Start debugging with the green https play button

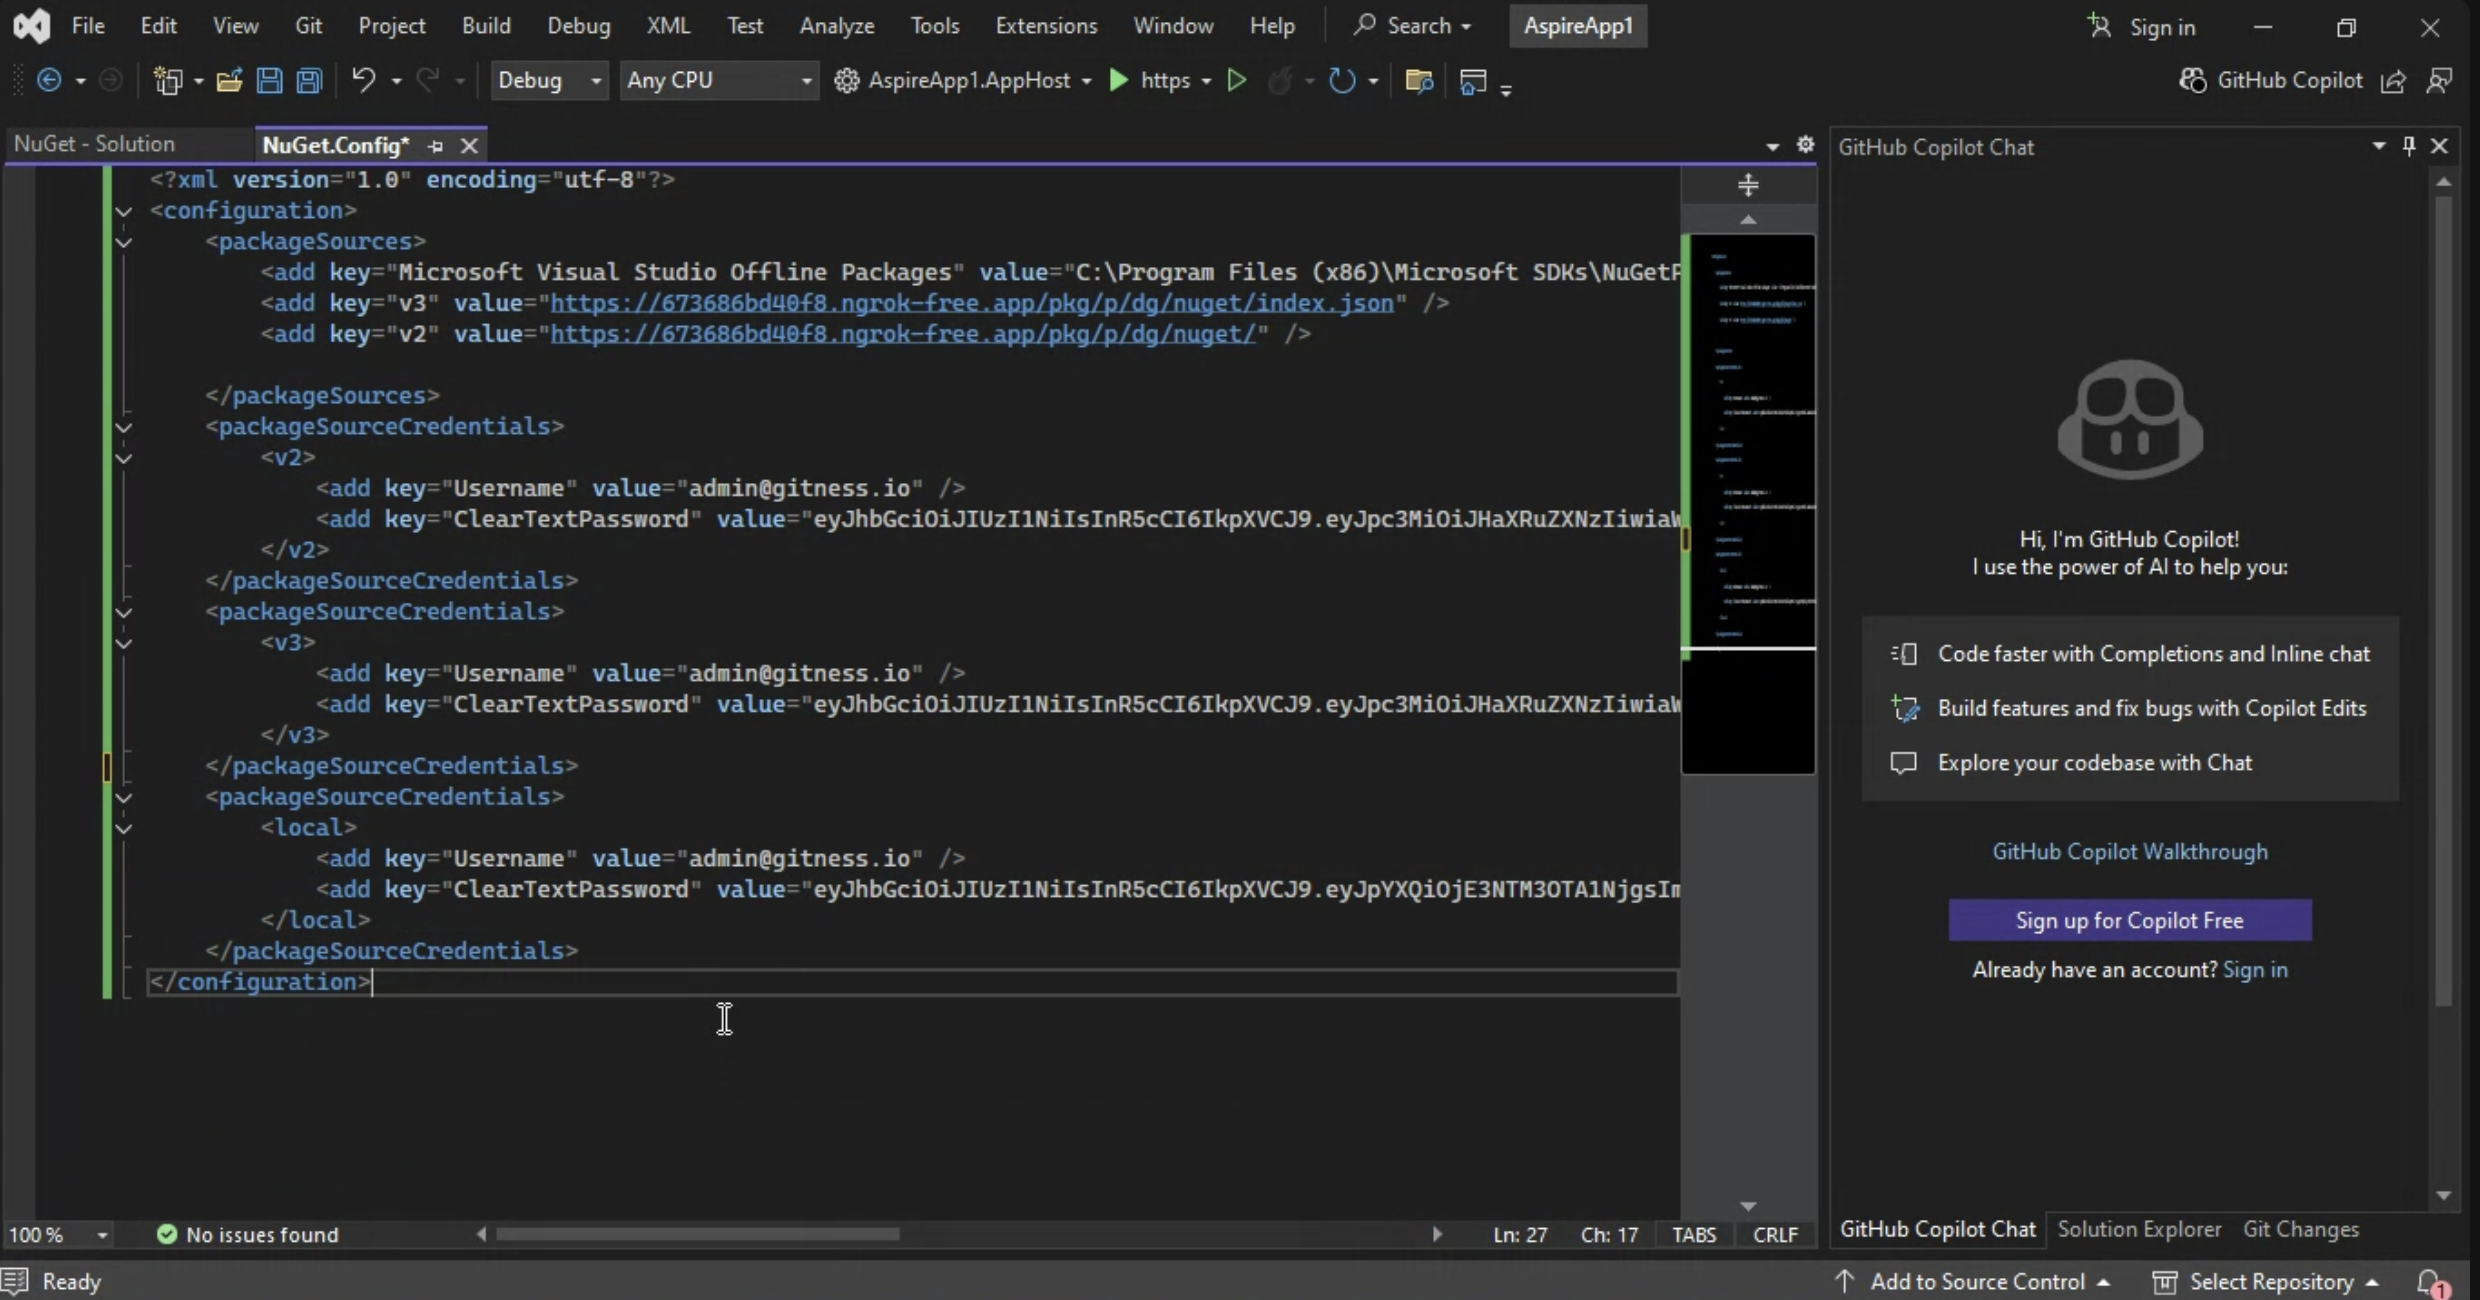[x=1120, y=80]
